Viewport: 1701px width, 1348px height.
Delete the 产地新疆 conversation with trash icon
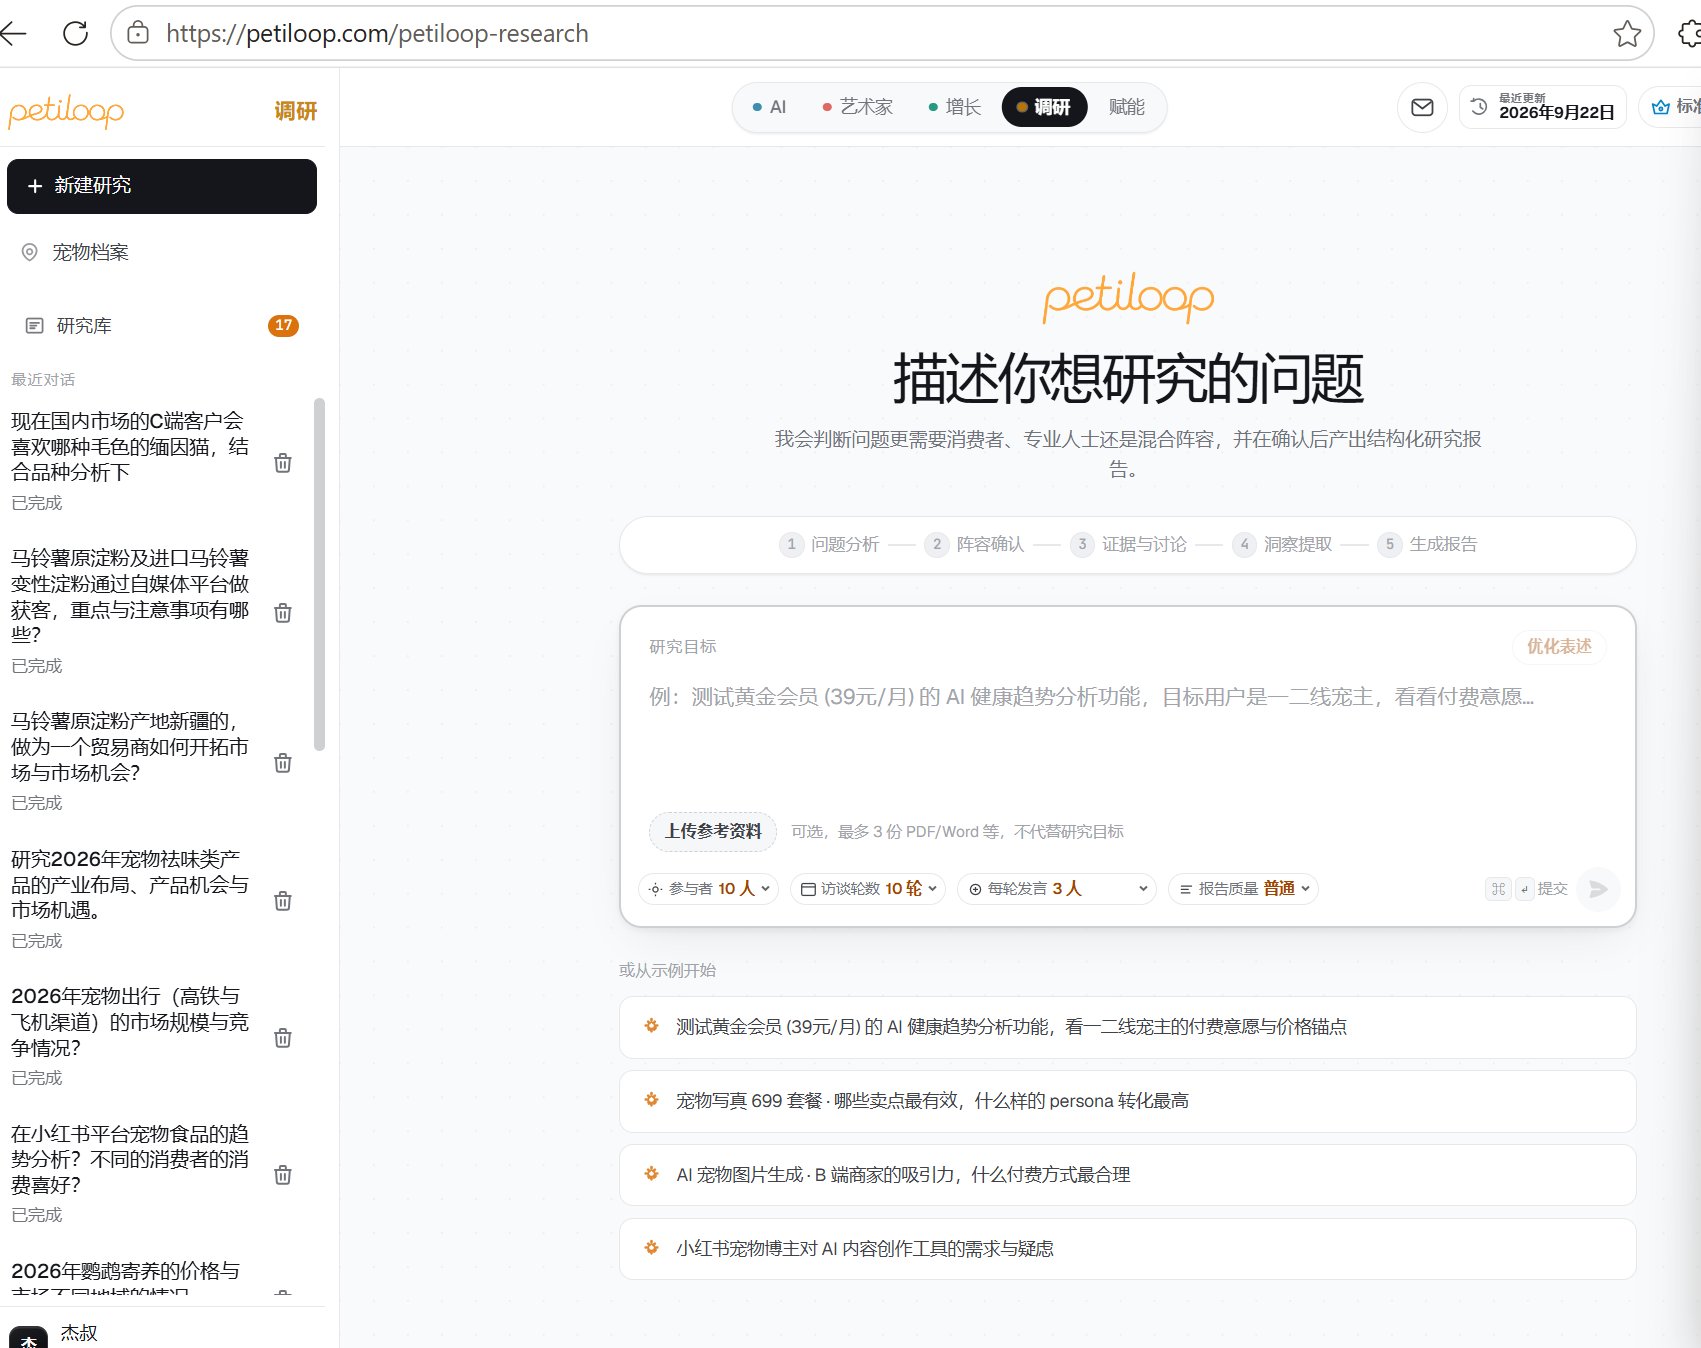[x=283, y=763]
